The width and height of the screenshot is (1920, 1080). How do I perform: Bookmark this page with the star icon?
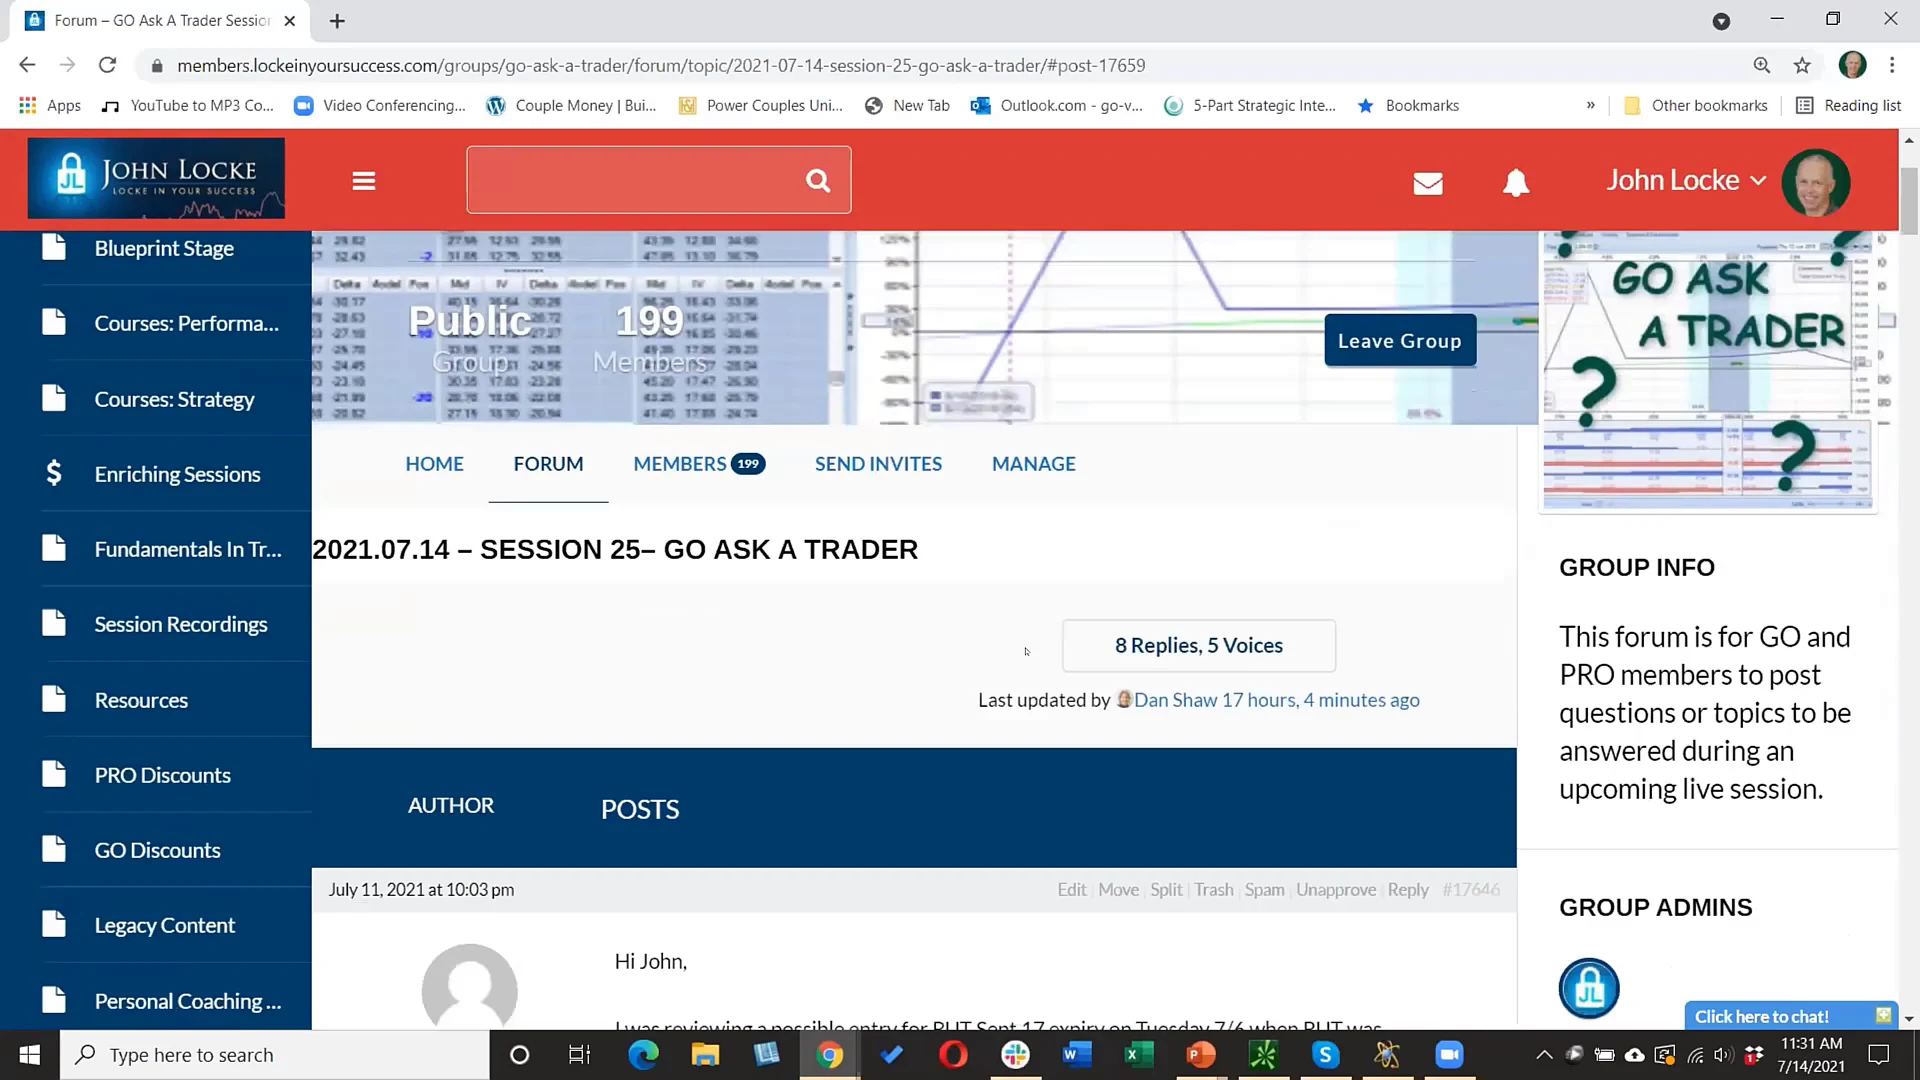click(1802, 65)
